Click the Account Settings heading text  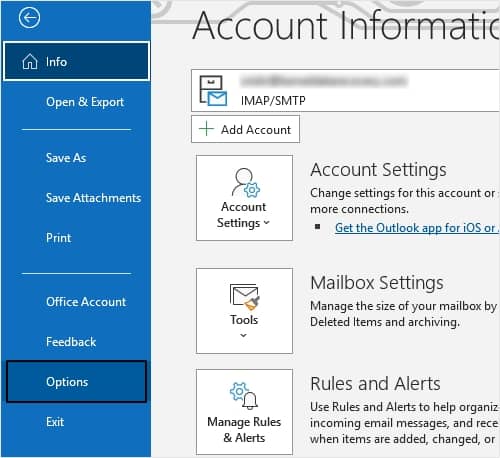tap(378, 170)
